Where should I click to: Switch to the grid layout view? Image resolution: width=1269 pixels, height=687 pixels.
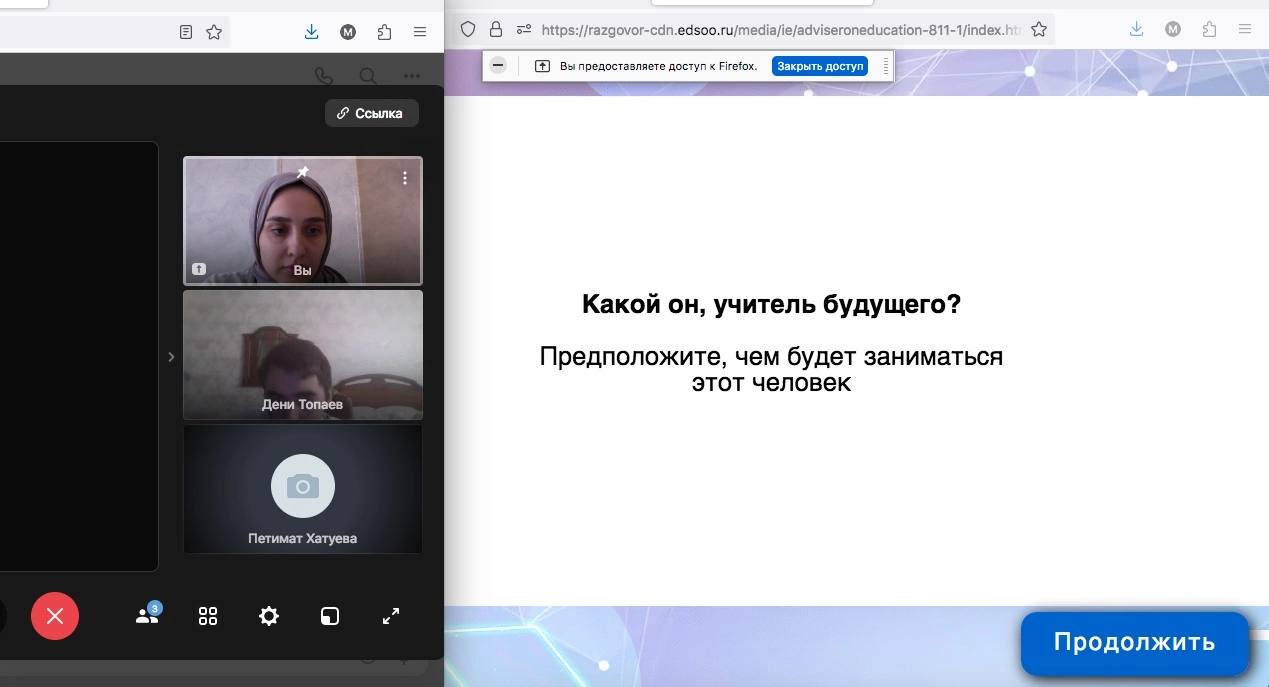[x=208, y=616]
